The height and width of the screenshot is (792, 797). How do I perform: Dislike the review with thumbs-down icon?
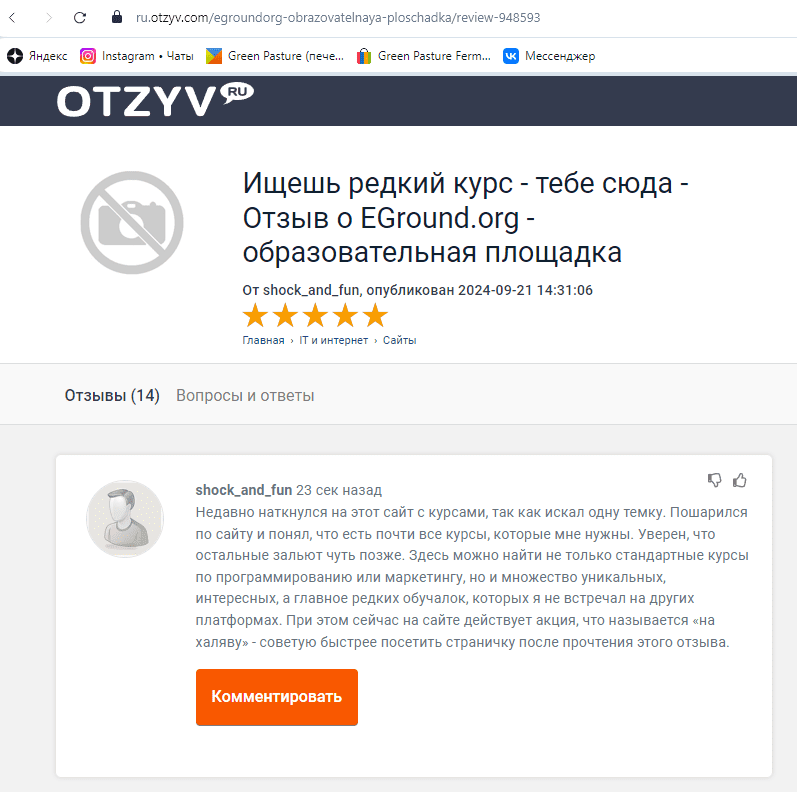tap(715, 480)
